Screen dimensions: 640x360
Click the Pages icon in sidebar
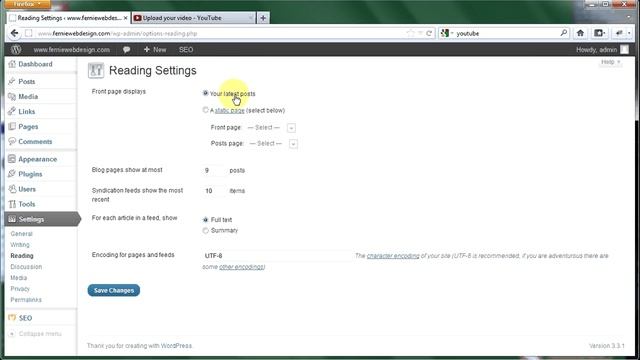(x=12, y=127)
